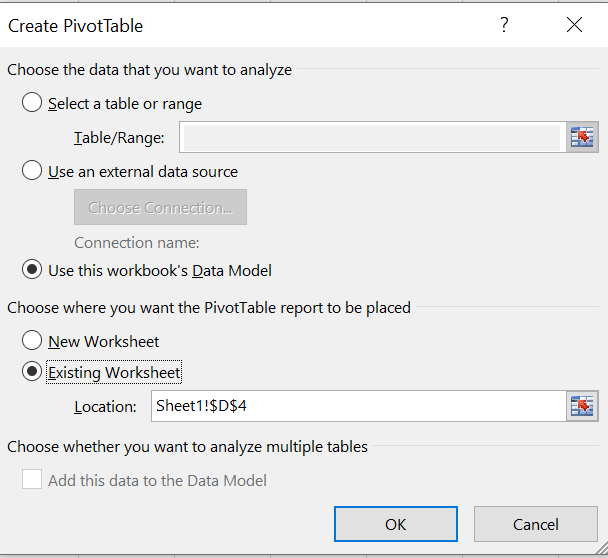Image resolution: width=608 pixels, height=558 pixels.
Task: Click 'Choose the data that you want to analyze' heading
Action: coord(150,70)
